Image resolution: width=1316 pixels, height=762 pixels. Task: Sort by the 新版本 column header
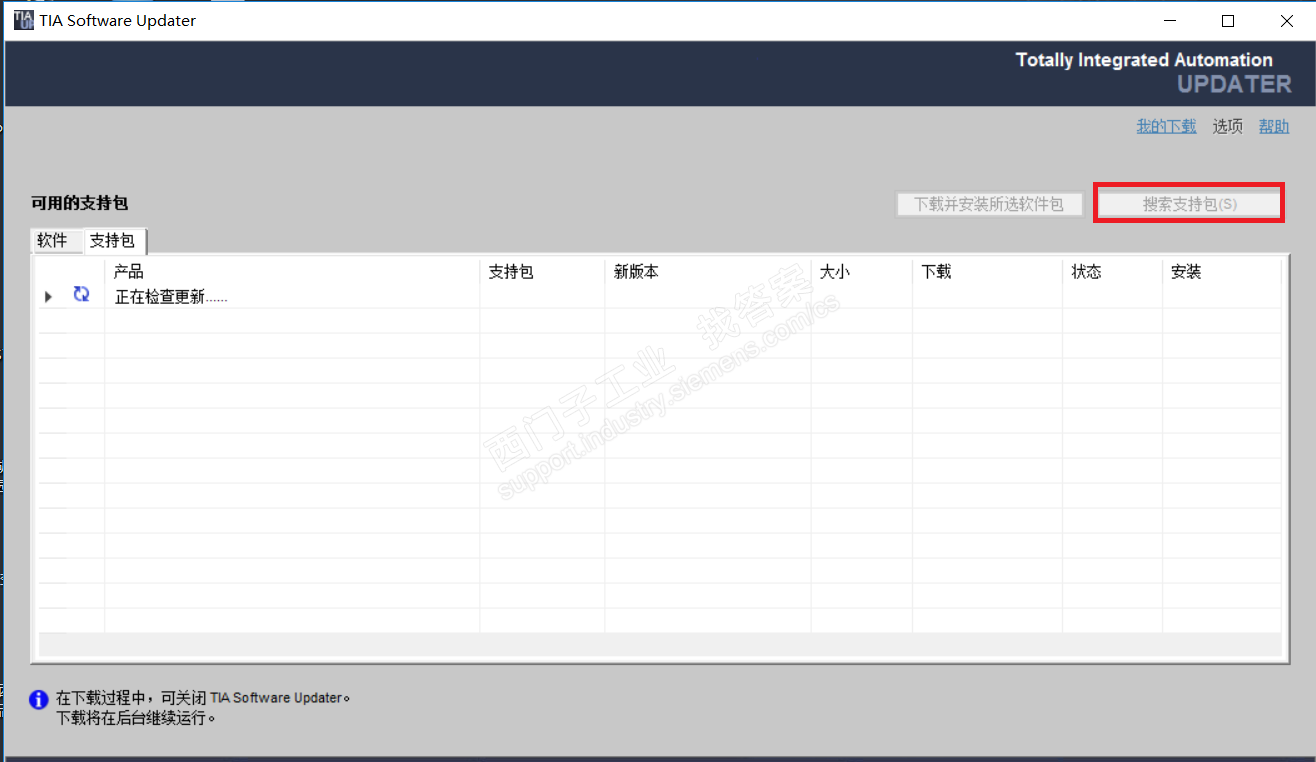tap(708, 272)
